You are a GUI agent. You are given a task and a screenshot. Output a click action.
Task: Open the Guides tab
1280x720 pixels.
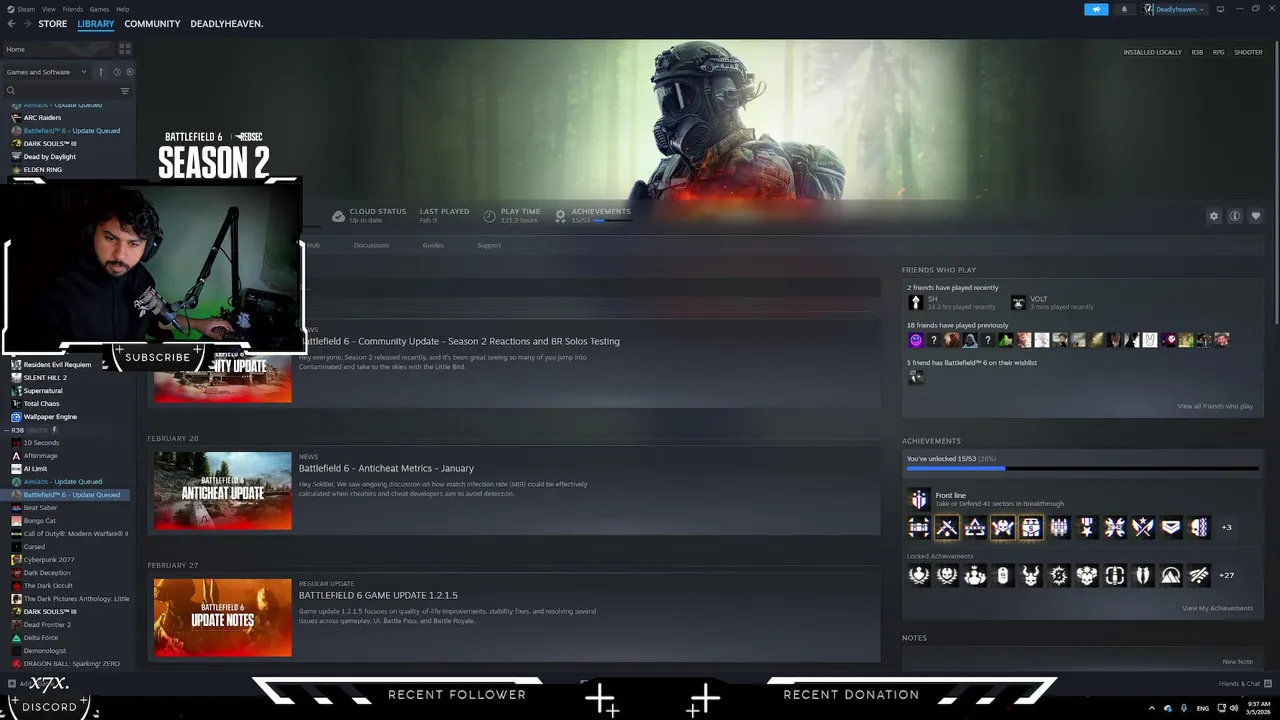point(433,245)
